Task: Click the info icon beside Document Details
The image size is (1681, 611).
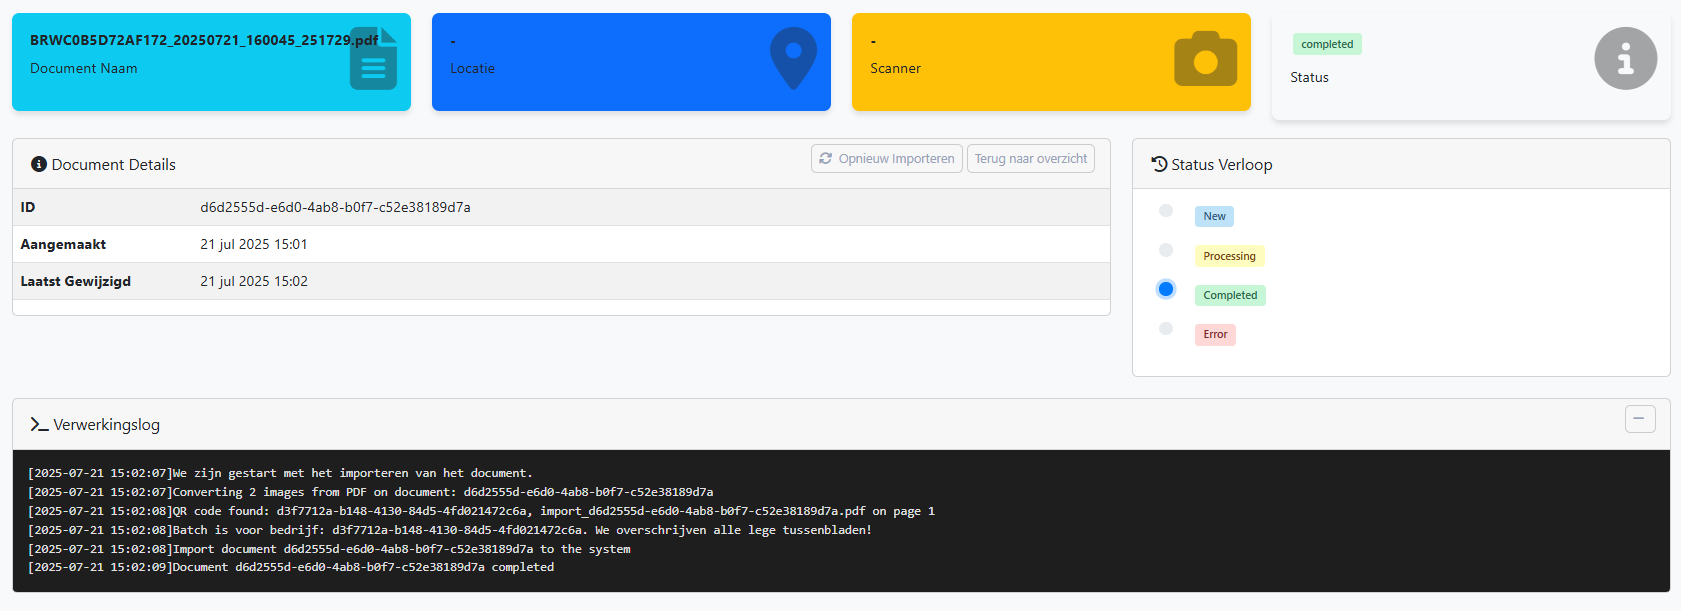Action: (39, 164)
